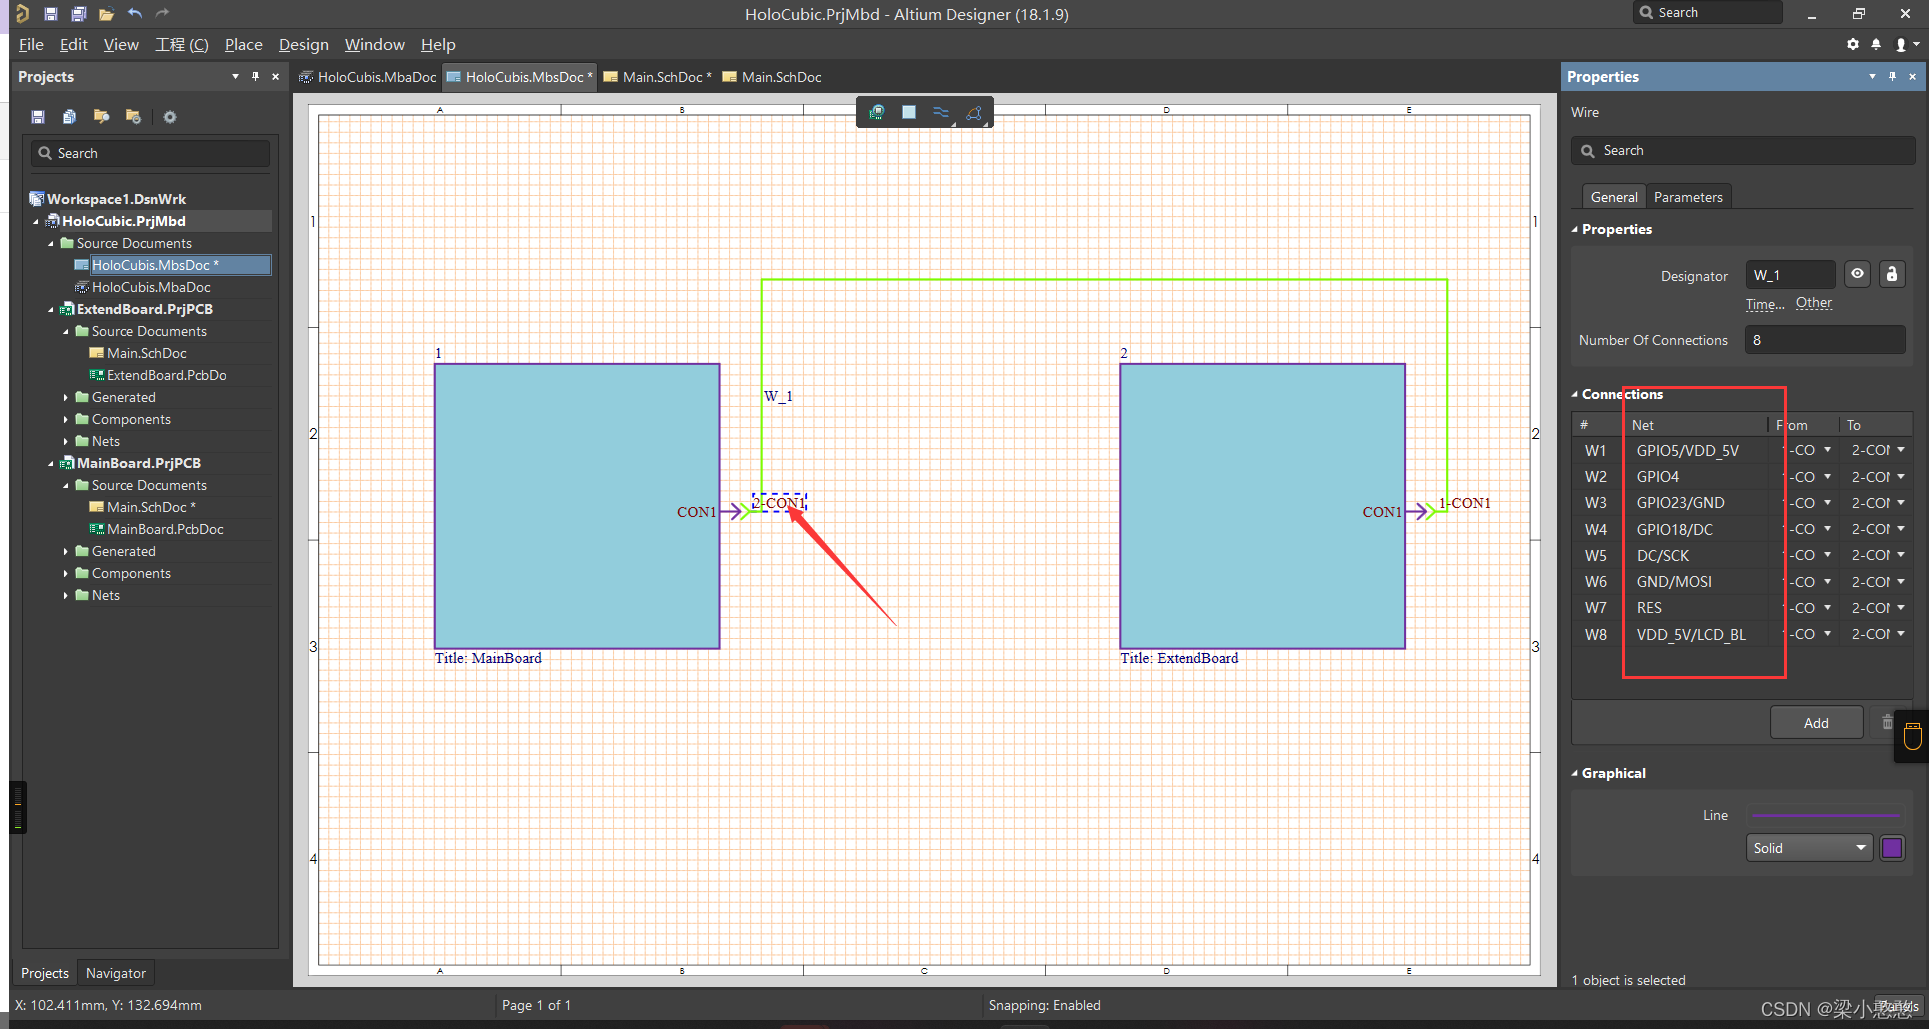Screen dimensions: 1929x1029
Task: Open the project settings gear in Projects panel
Action: [x=170, y=117]
